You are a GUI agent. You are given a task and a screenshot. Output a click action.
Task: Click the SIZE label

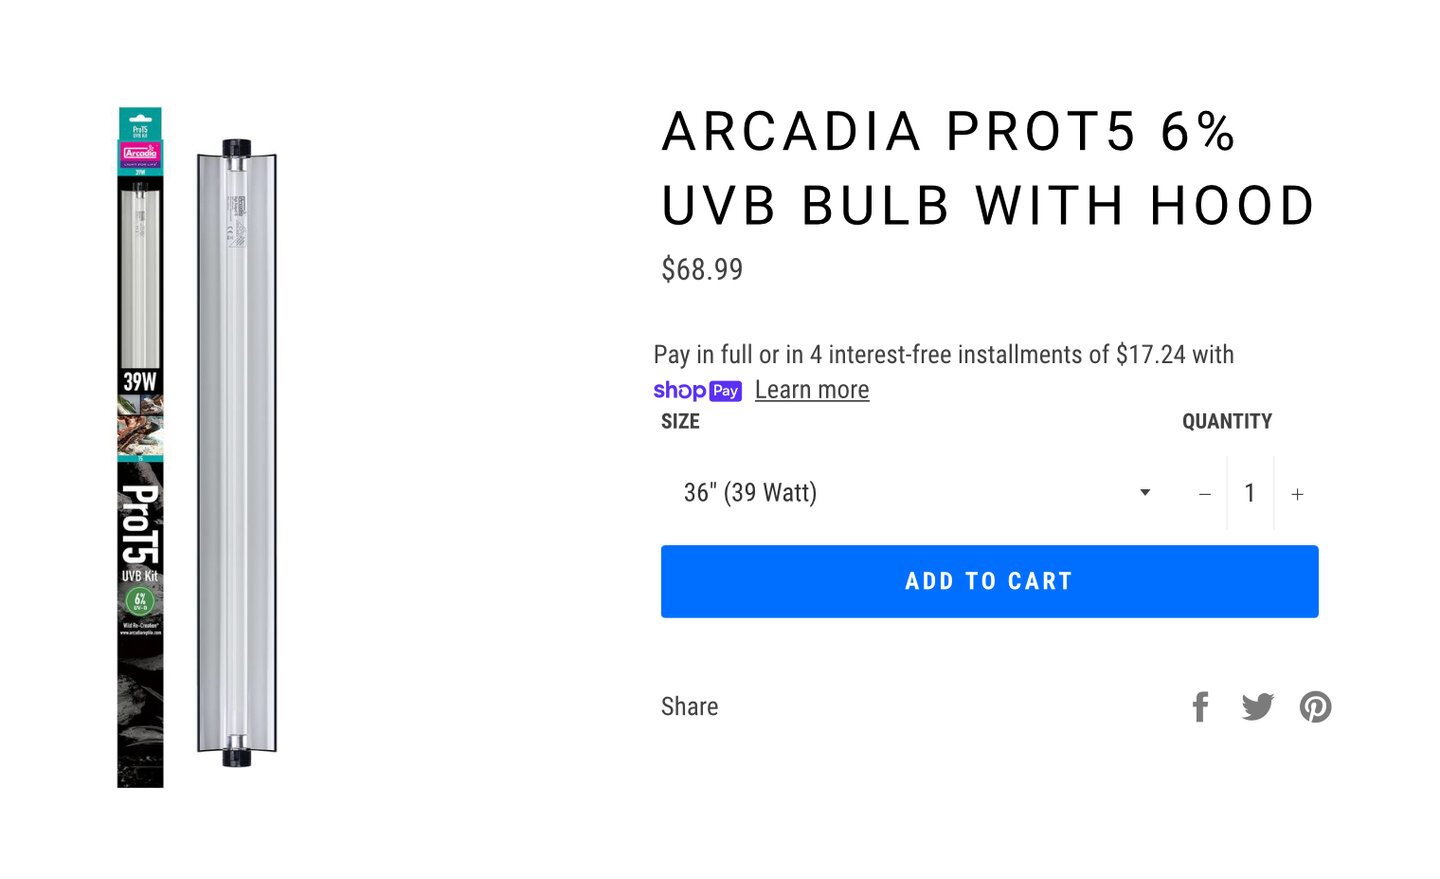coord(680,421)
